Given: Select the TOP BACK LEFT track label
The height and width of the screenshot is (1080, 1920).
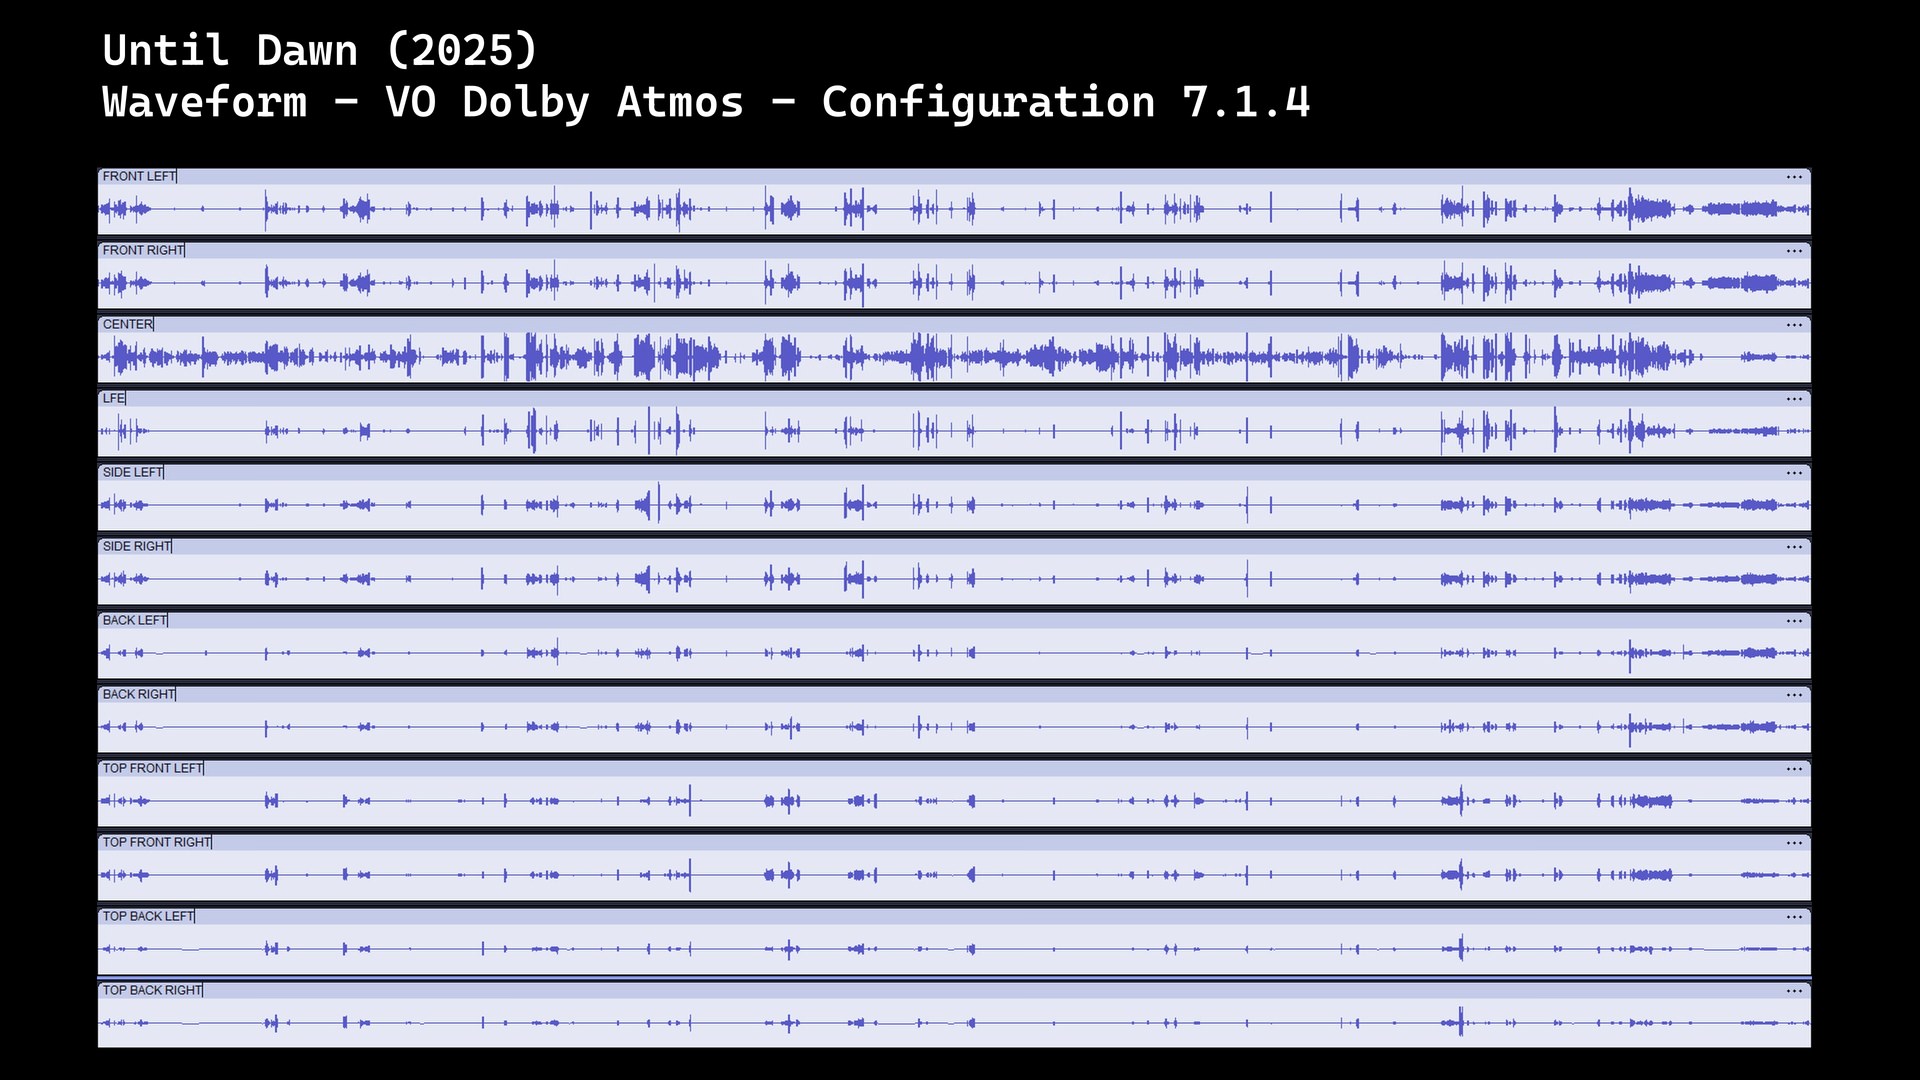Looking at the screenshot, I should click(148, 916).
